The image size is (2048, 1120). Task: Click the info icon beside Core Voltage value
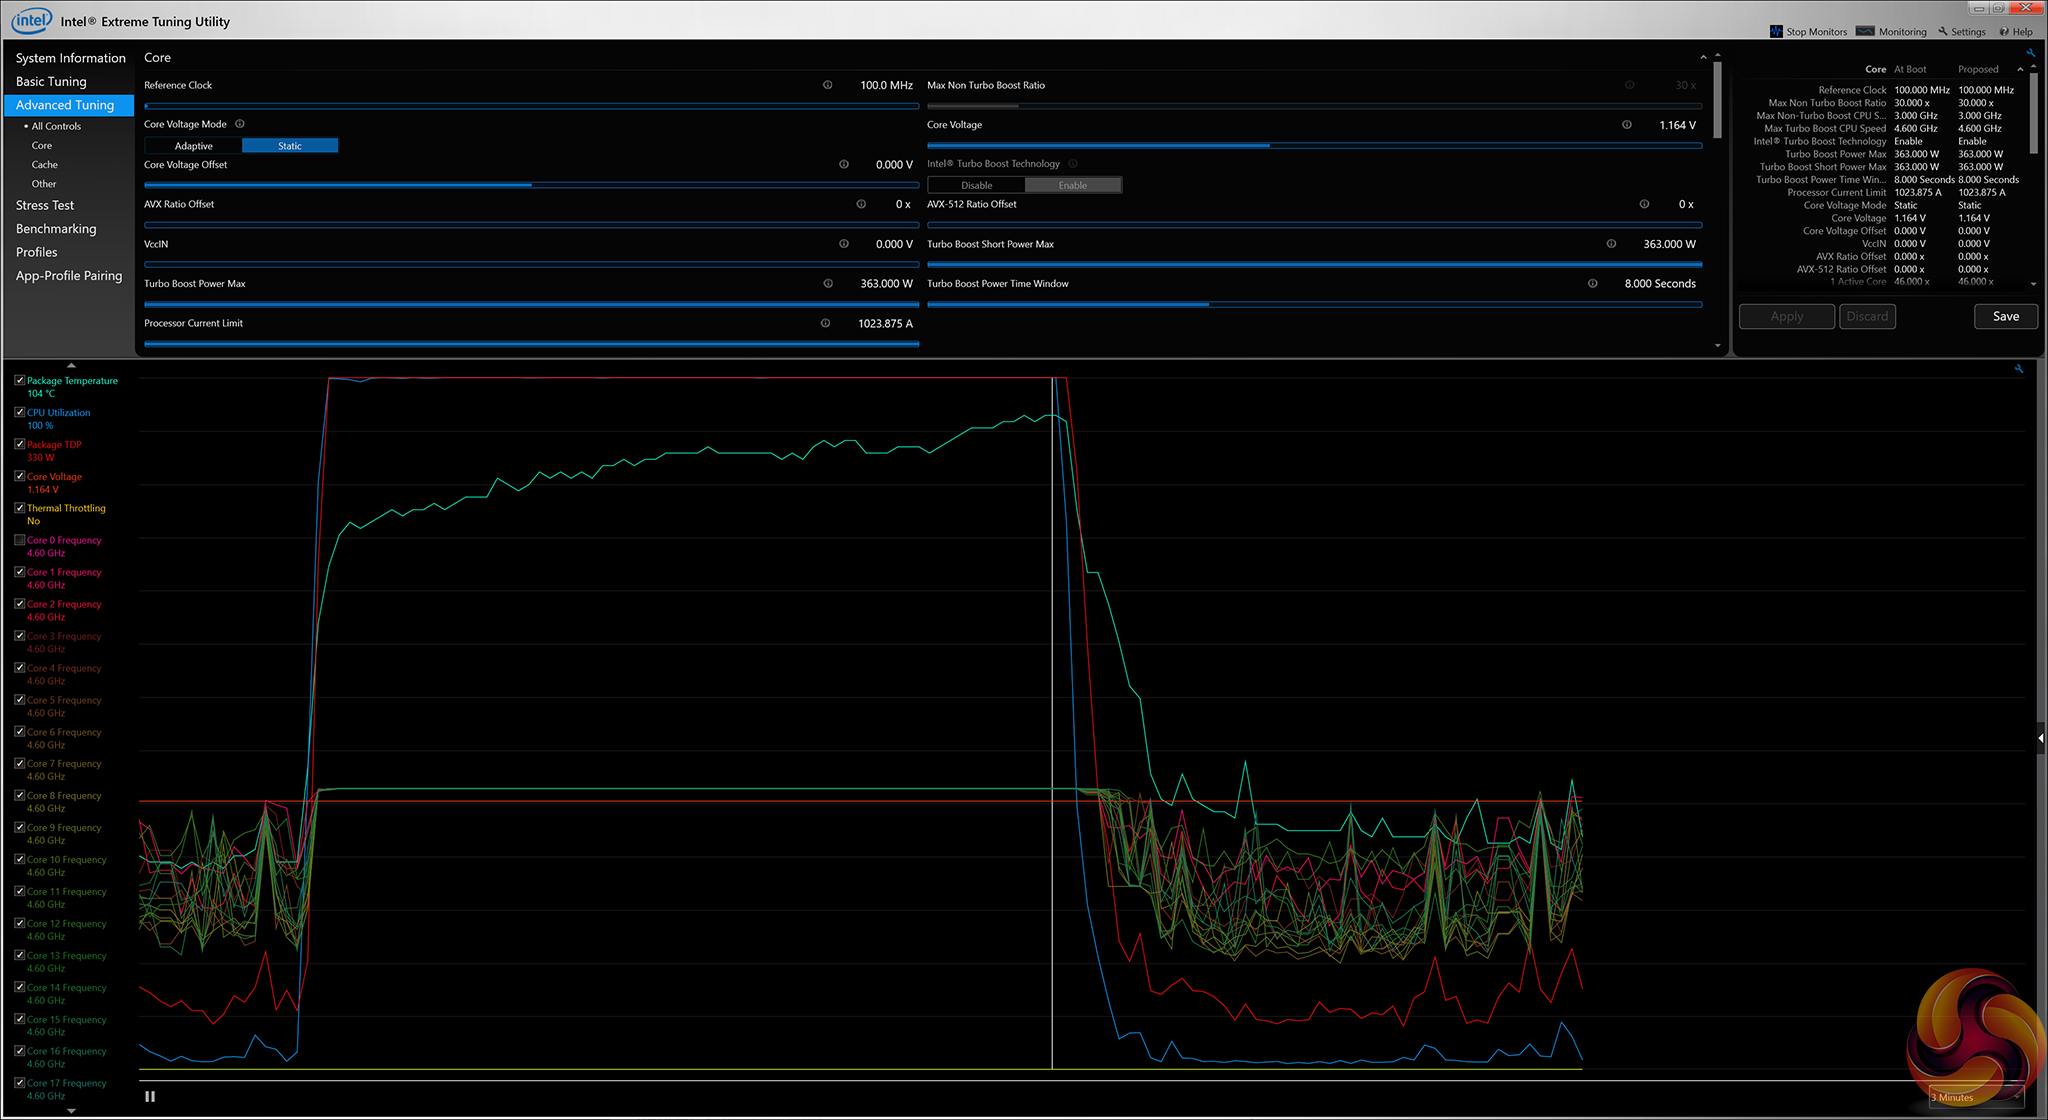point(1627,125)
